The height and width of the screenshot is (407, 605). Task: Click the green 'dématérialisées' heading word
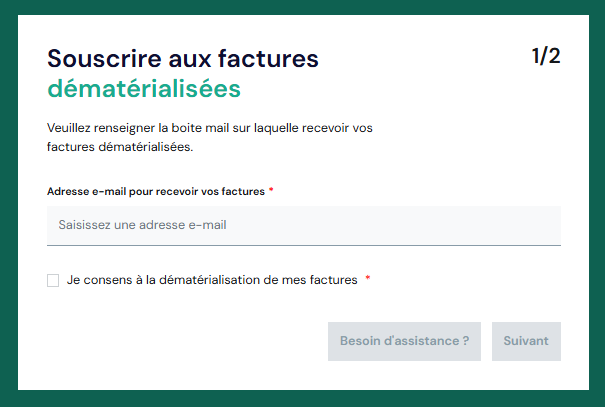coord(144,90)
